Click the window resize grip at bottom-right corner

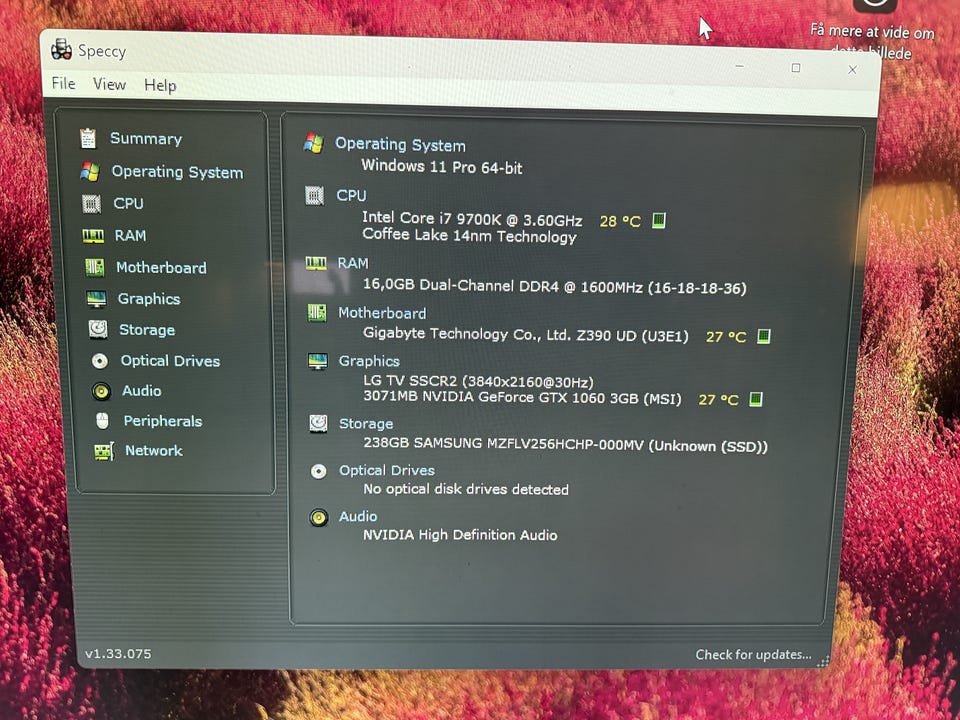[824, 661]
